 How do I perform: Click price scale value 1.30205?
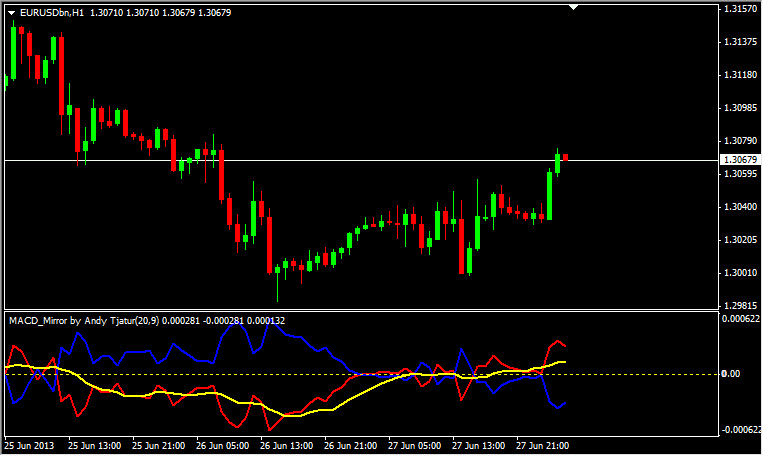click(740, 239)
